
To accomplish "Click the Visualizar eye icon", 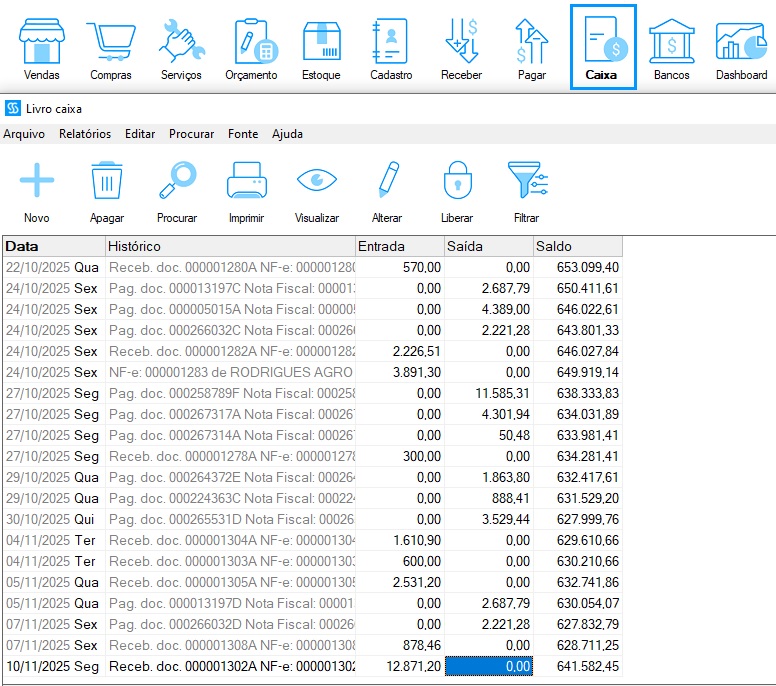I will click(x=316, y=182).
